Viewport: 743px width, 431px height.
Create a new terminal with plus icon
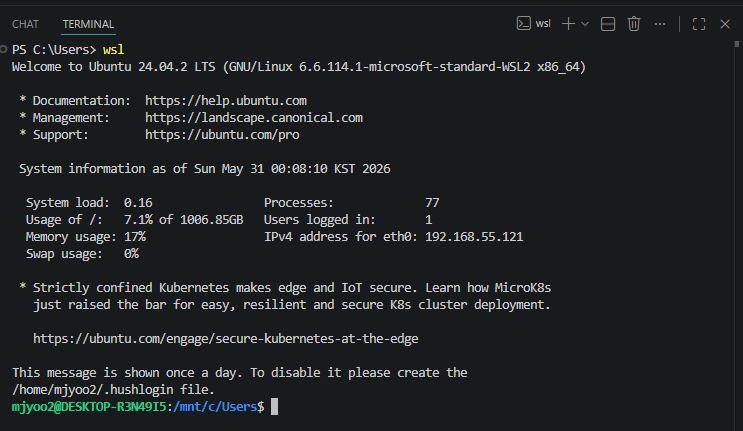pyautogui.click(x=568, y=24)
